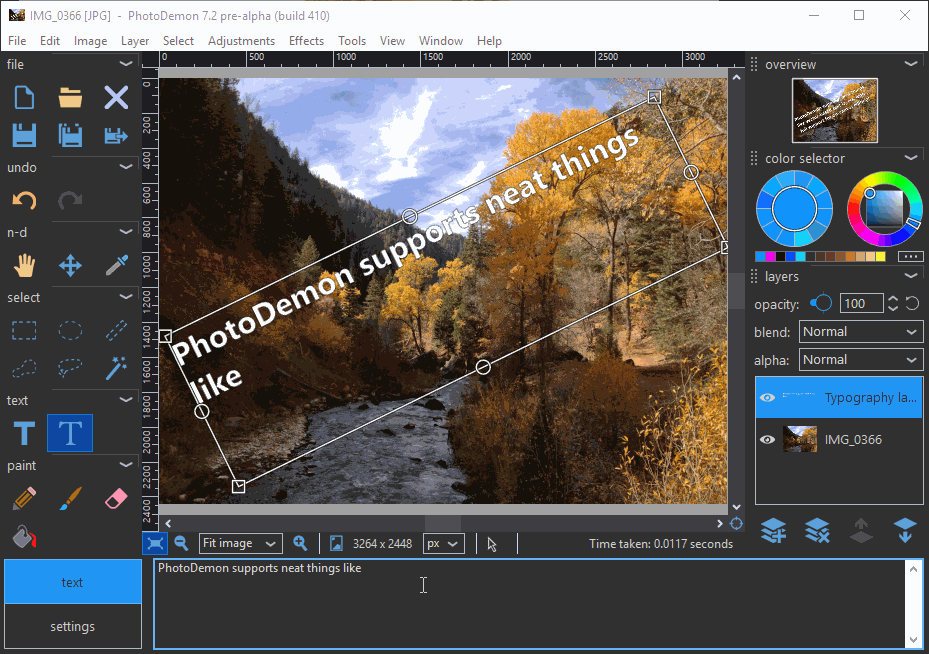Image resolution: width=929 pixels, height=654 pixels.
Task: Move layer down in stack
Action: (905, 530)
